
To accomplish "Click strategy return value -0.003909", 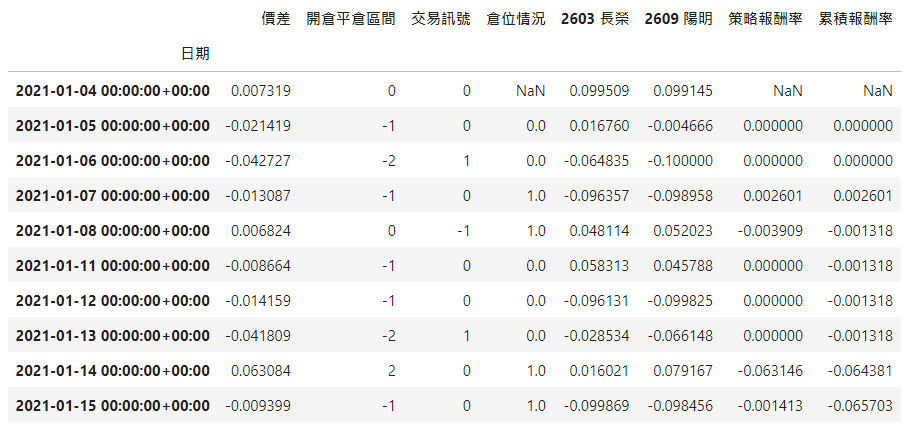I will pos(770,230).
